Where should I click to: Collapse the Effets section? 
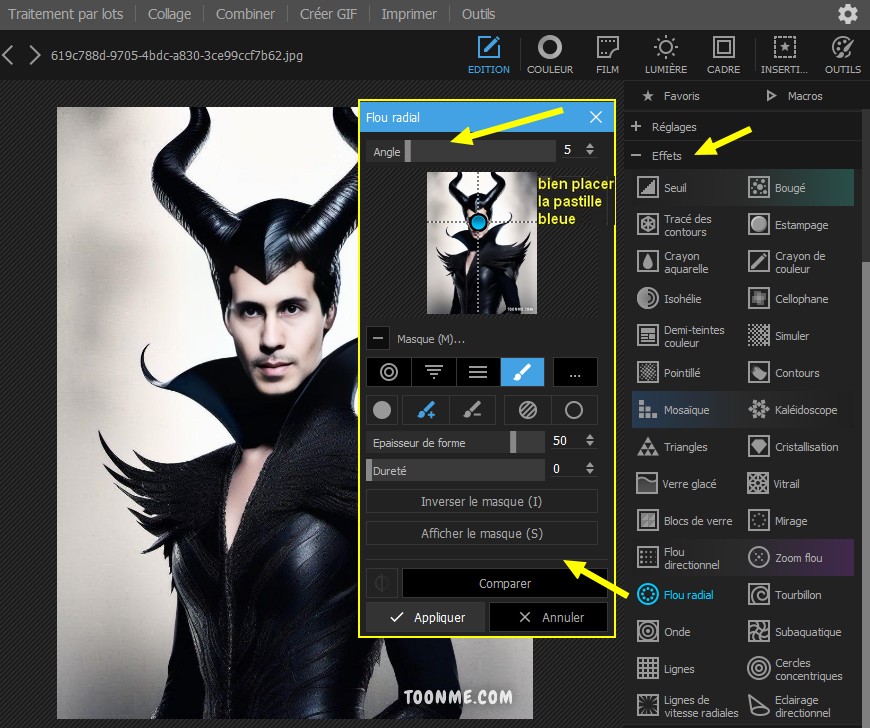tap(636, 156)
